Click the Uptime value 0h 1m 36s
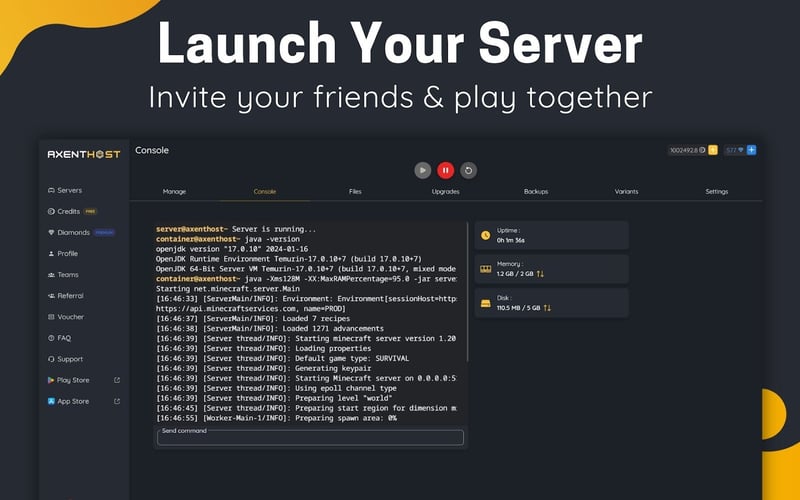This screenshot has height=500, width=800. coord(511,240)
